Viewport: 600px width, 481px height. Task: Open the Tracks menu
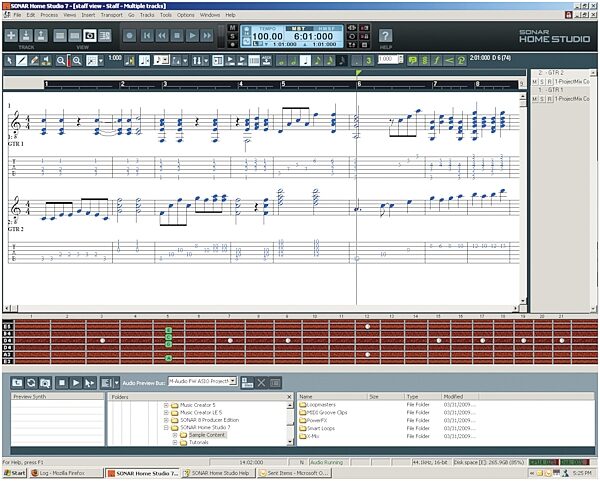point(147,15)
